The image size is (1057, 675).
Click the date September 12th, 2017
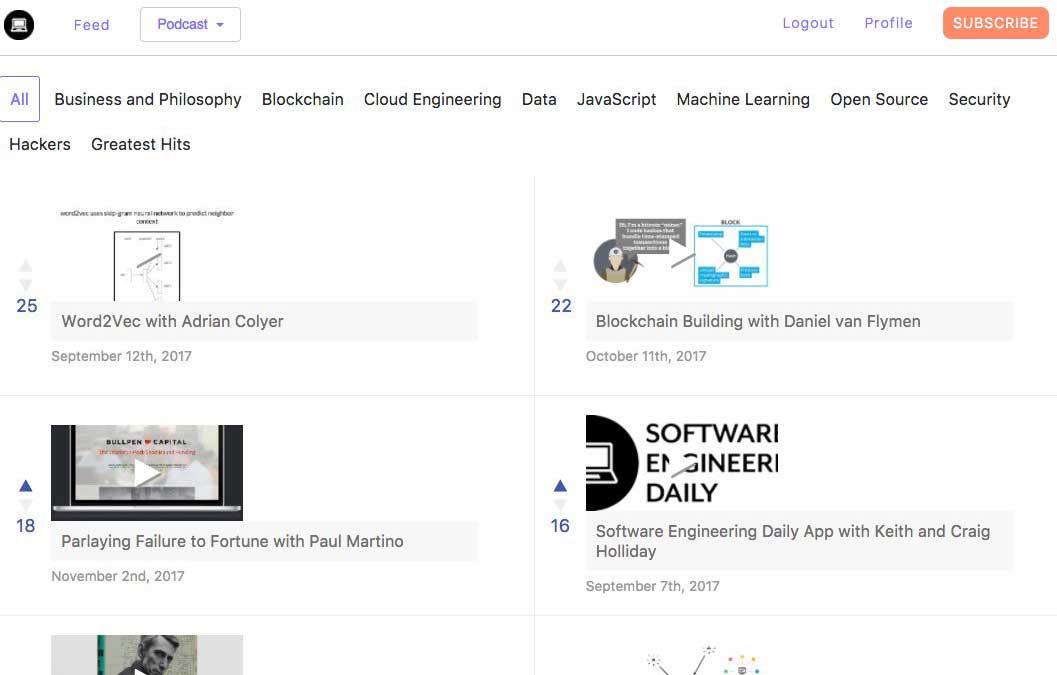pos(121,356)
